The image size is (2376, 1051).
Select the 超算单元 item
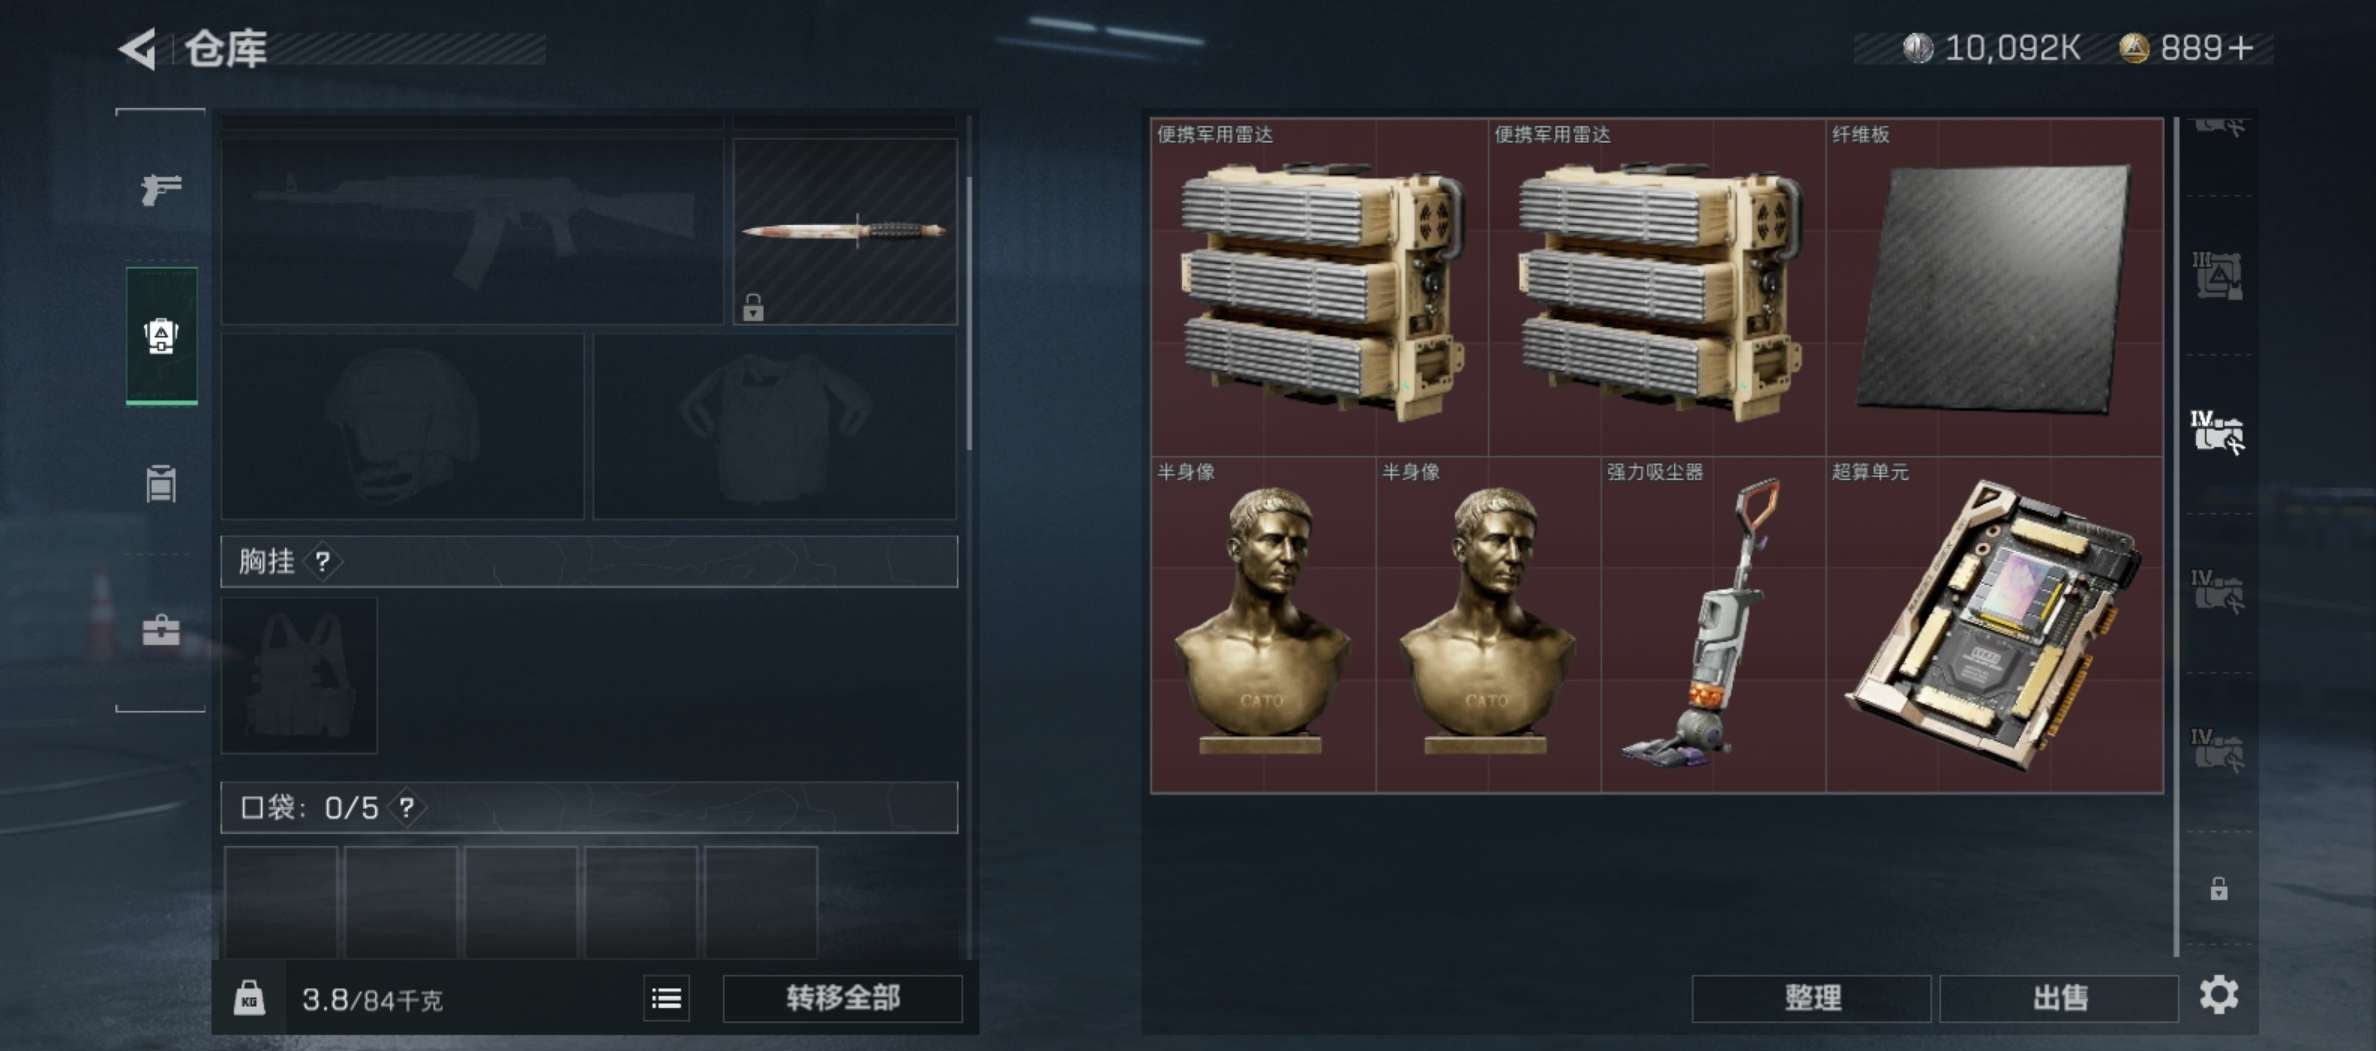coord(1995,625)
